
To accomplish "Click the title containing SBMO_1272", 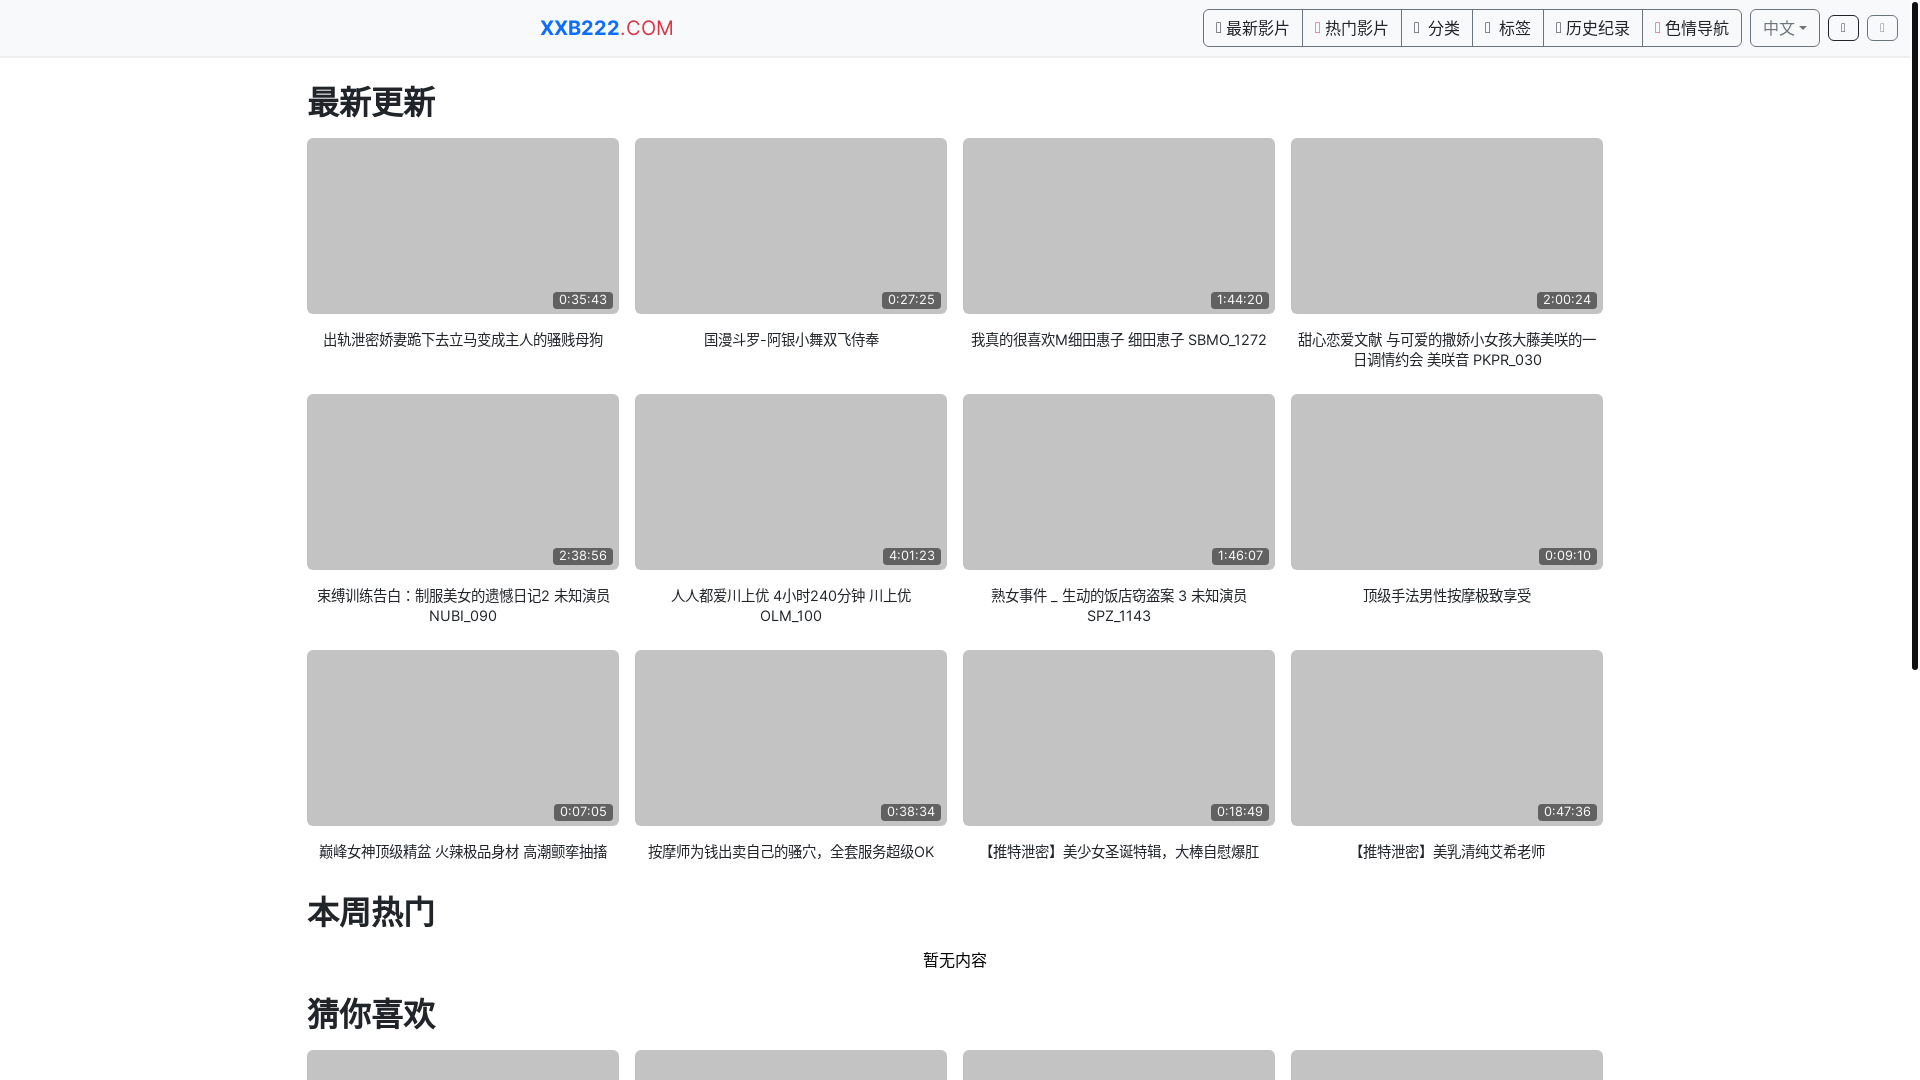I will click(x=1119, y=340).
